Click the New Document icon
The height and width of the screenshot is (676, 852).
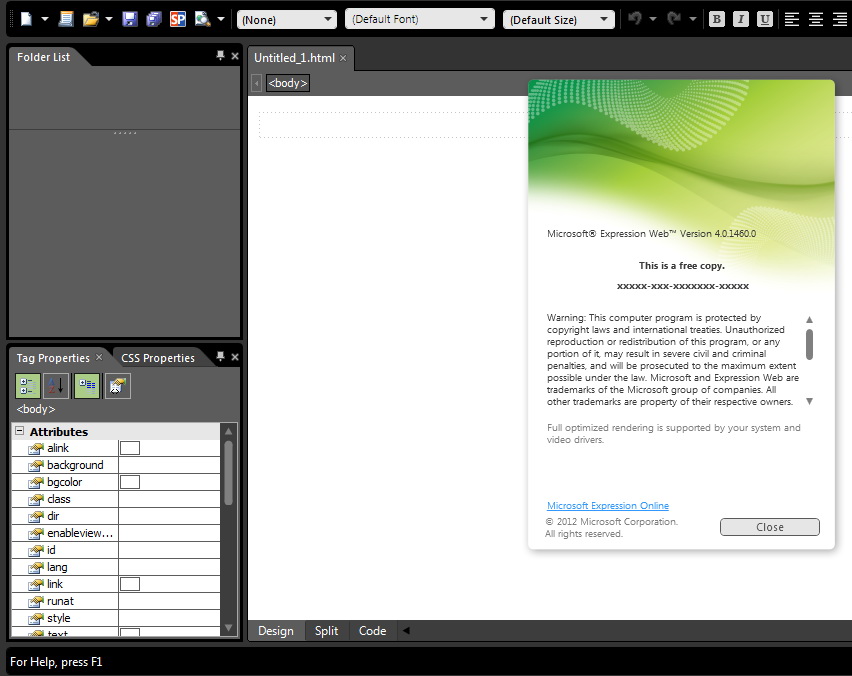(26, 19)
